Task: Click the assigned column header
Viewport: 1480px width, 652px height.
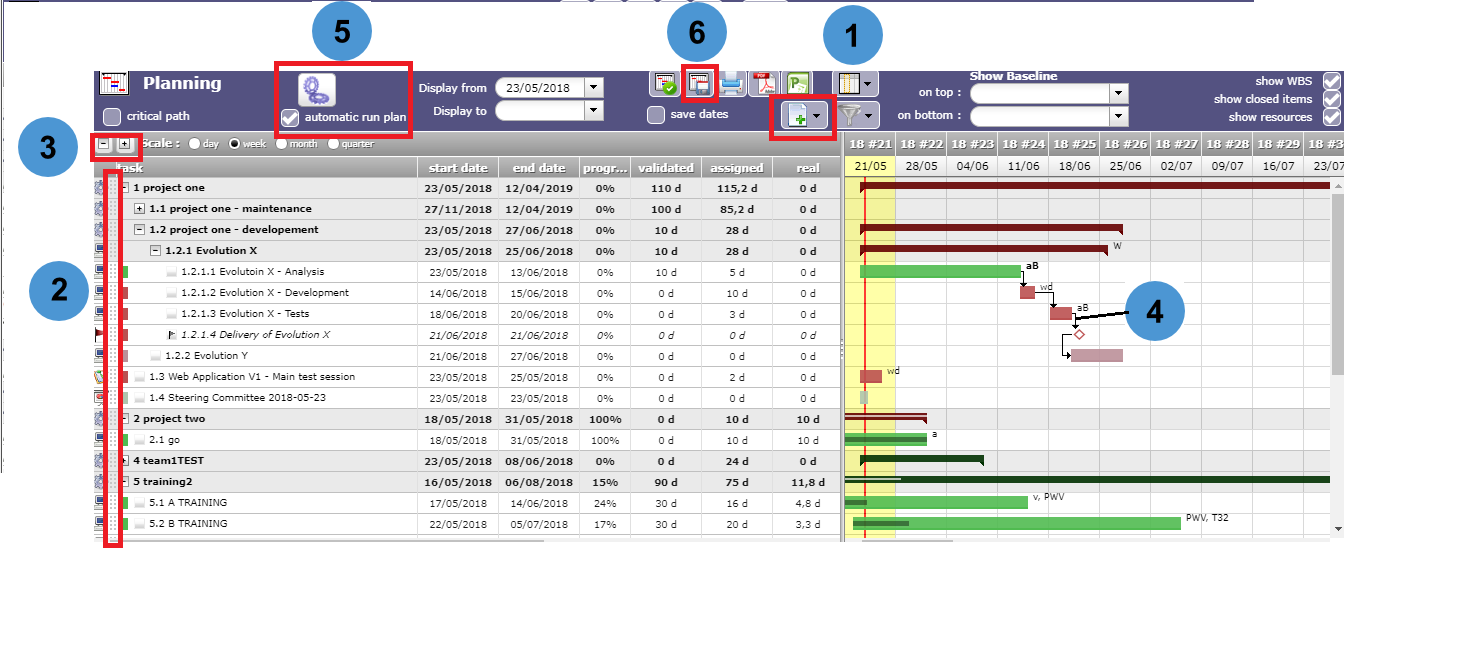Action: pos(736,168)
